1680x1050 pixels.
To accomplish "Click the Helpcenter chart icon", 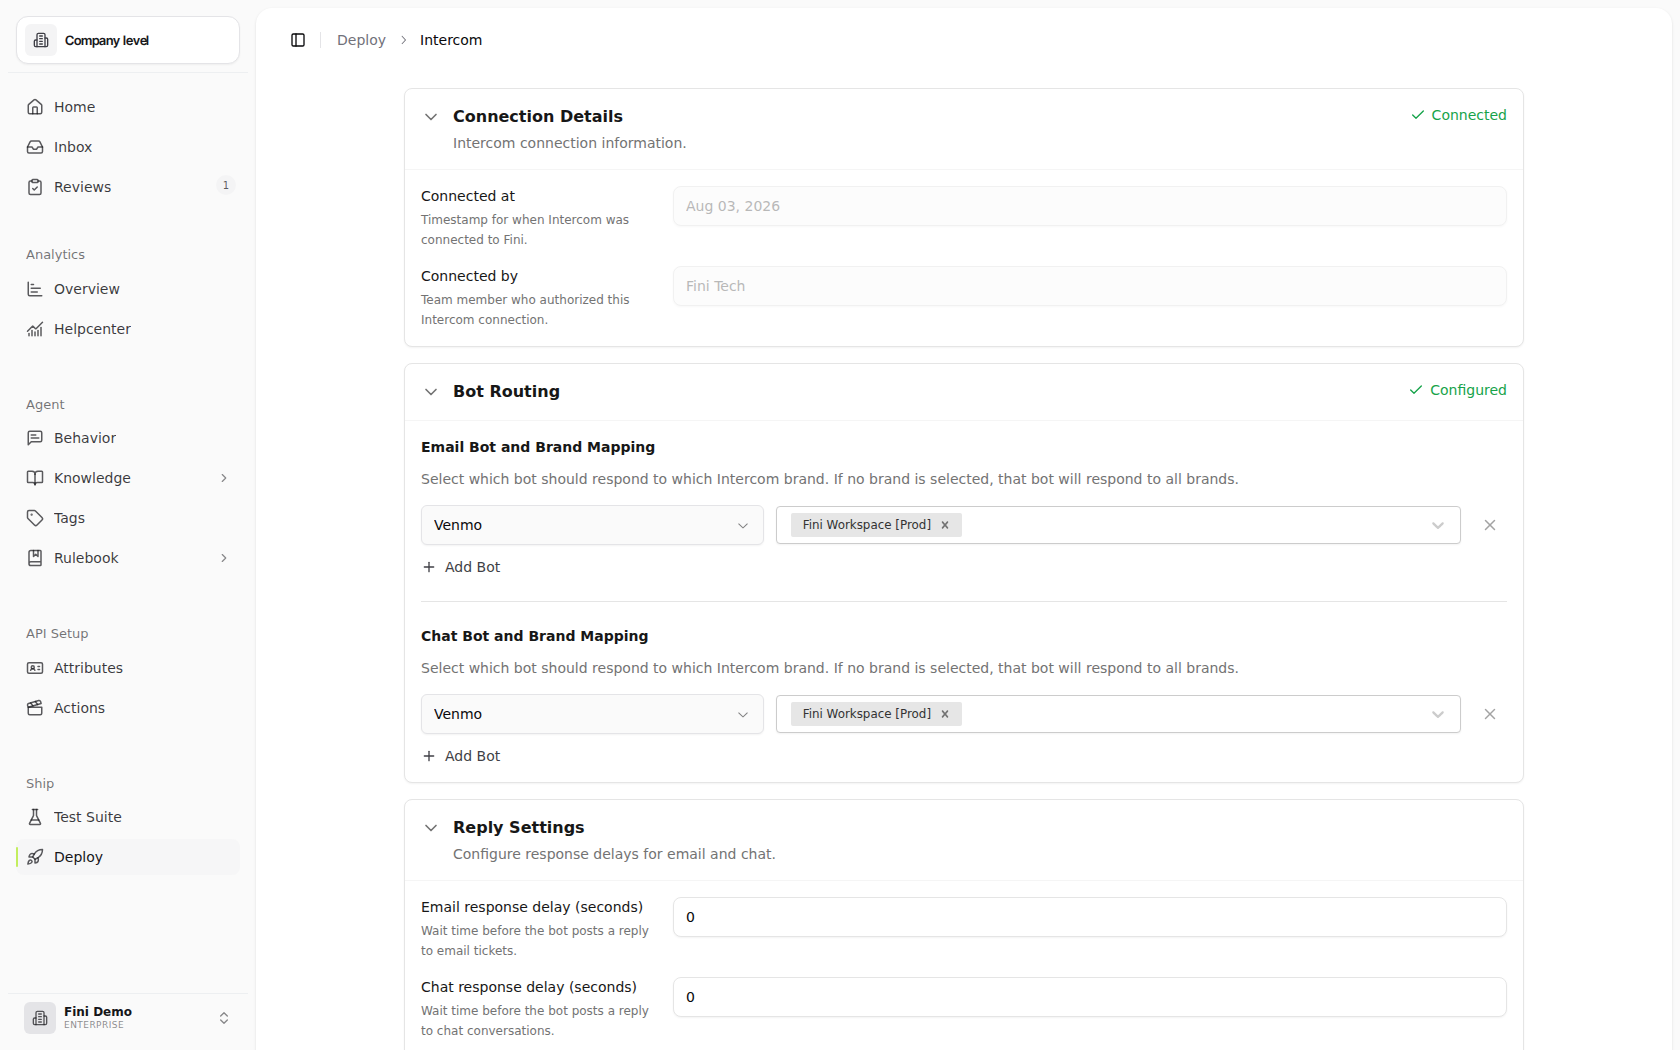I will click(35, 329).
